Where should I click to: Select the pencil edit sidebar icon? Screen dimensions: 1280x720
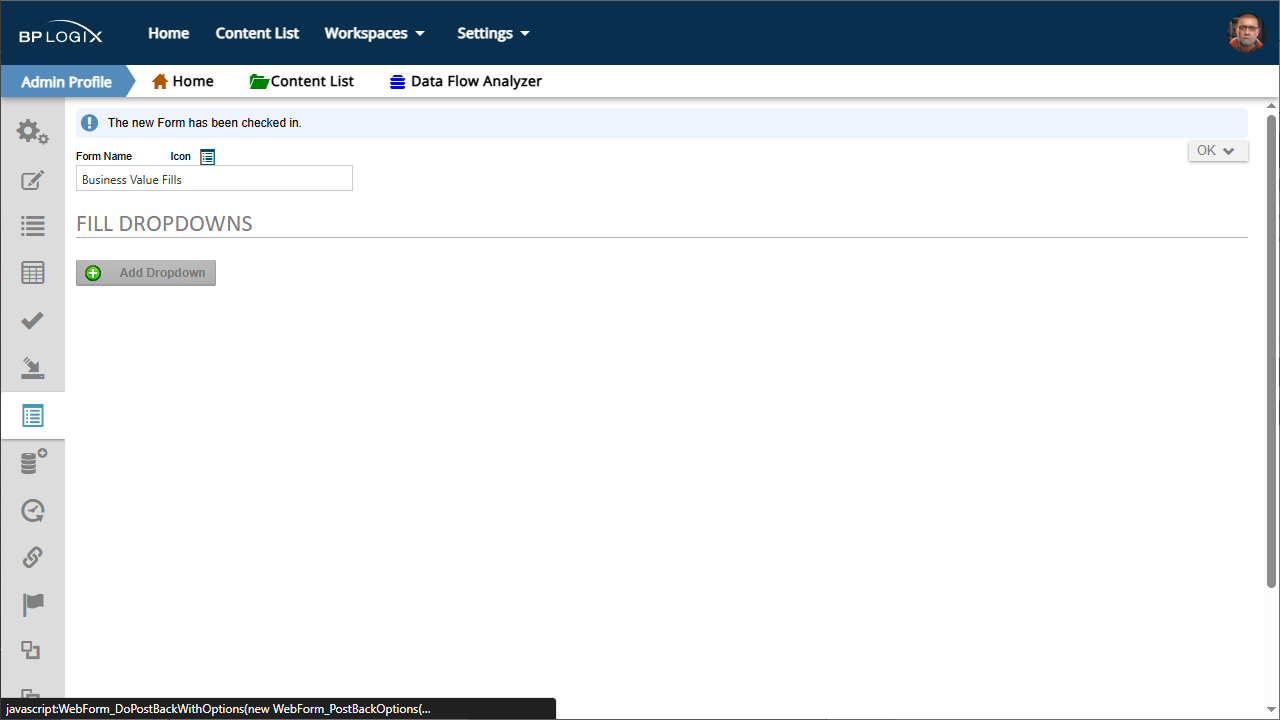tap(32, 181)
